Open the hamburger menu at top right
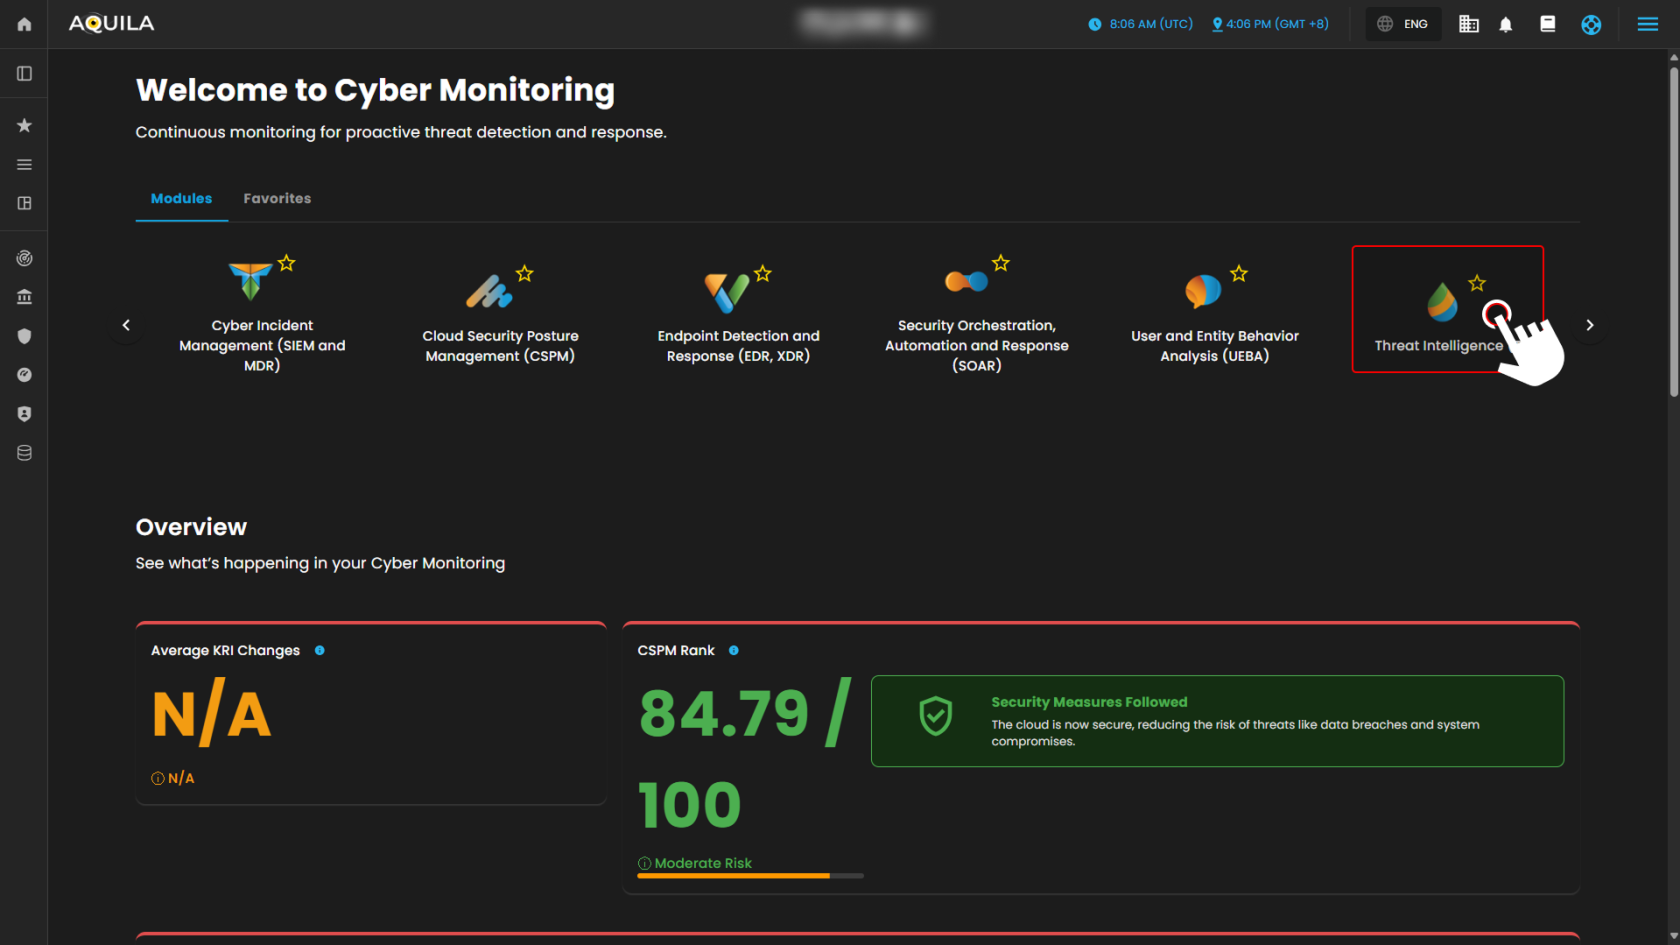This screenshot has width=1680, height=945. point(1647,24)
